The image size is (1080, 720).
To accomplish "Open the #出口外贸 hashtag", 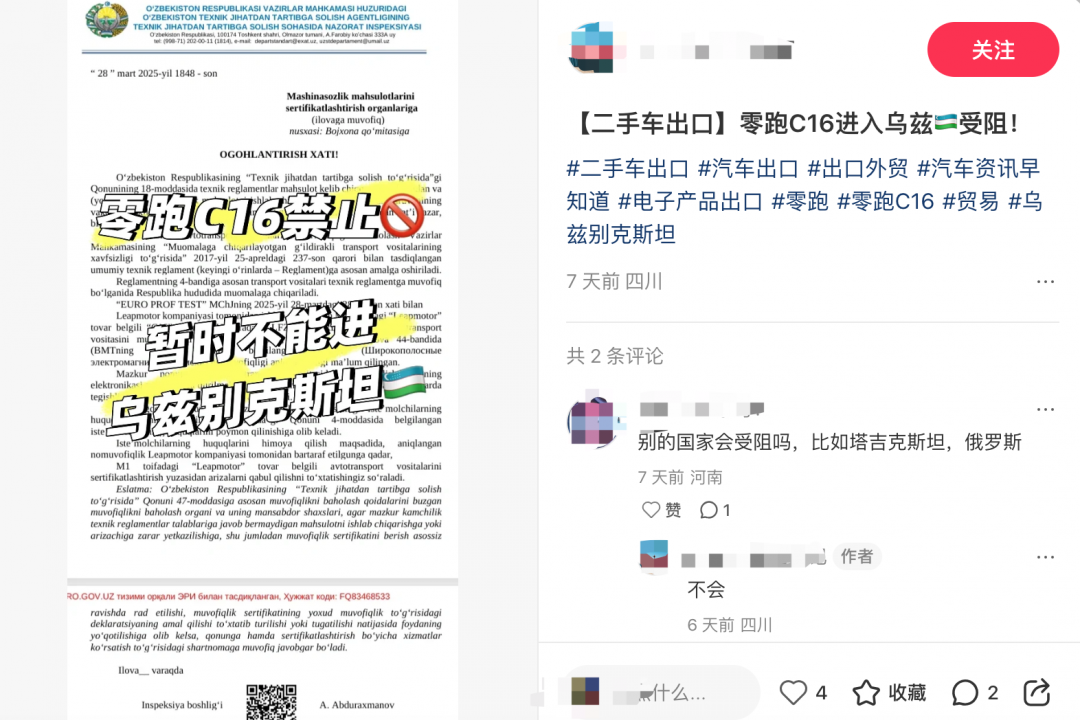I will tap(858, 168).
